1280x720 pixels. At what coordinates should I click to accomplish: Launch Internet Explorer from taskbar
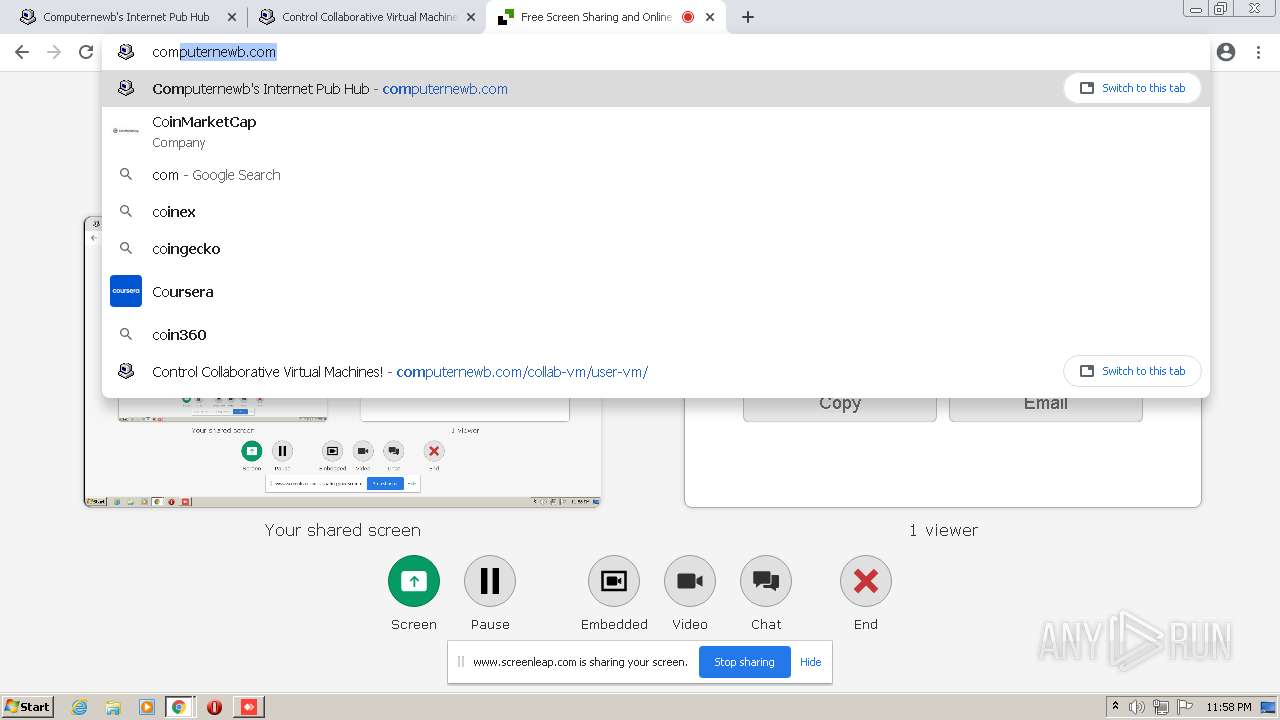pos(79,707)
